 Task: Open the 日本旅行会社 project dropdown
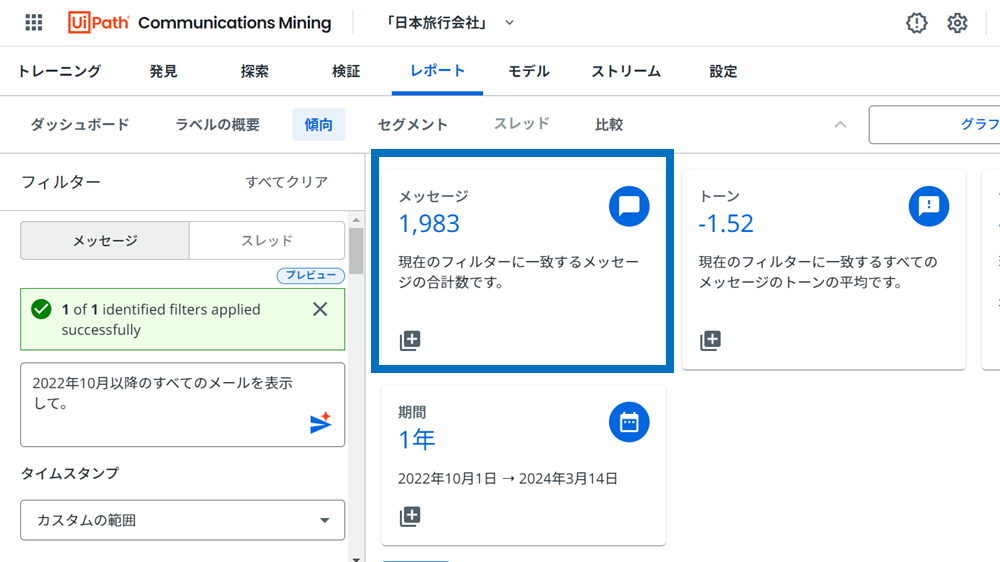pos(449,23)
